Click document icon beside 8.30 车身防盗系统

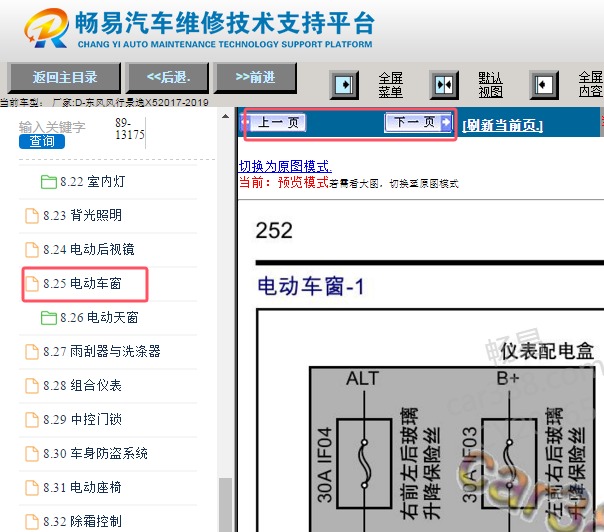32,454
